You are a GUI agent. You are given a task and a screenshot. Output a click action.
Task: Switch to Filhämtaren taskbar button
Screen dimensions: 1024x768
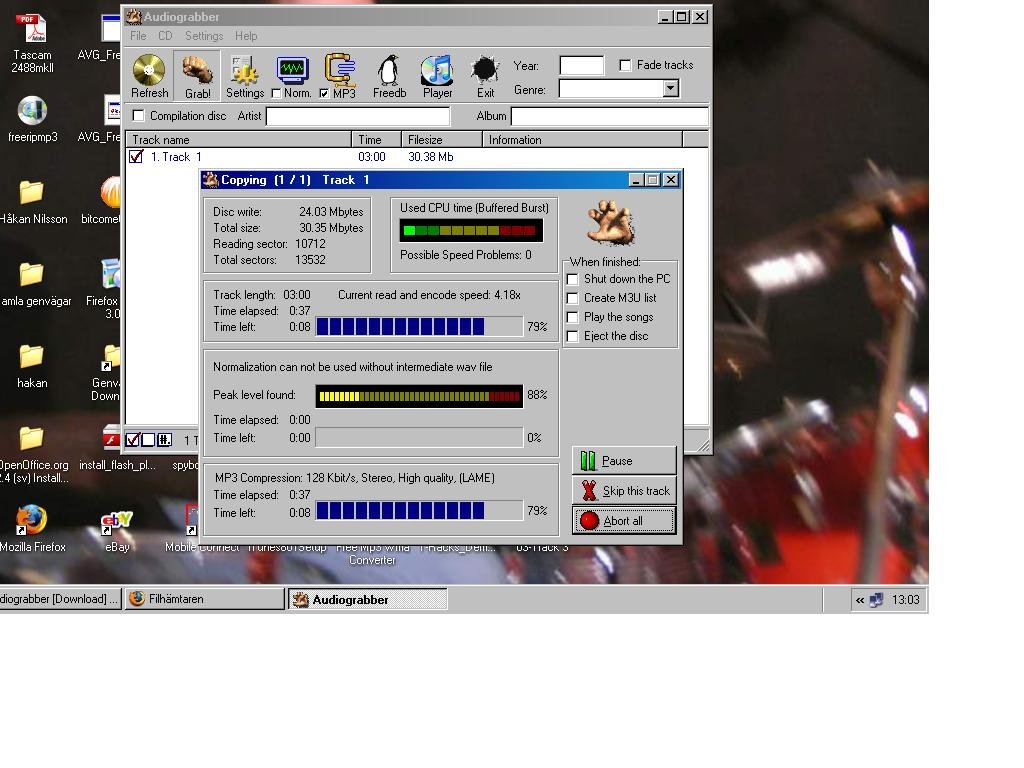pyautogui.click(x=204, y=599)
